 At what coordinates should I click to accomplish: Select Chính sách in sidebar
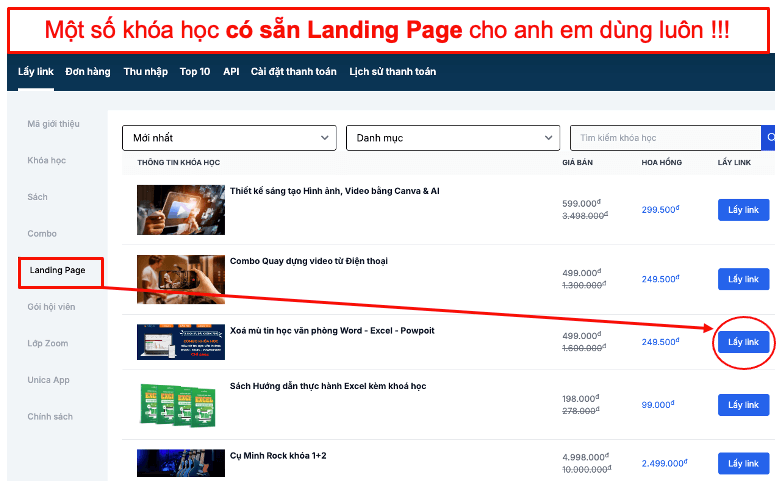pyautogui.click(x=50, y=416)
